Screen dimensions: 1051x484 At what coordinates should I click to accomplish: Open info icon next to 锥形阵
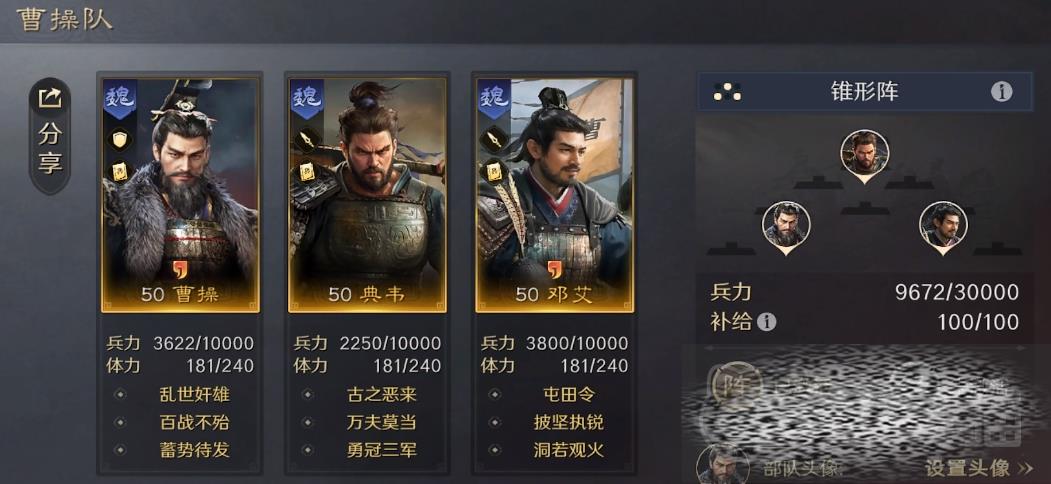(x=1001, y=91)
